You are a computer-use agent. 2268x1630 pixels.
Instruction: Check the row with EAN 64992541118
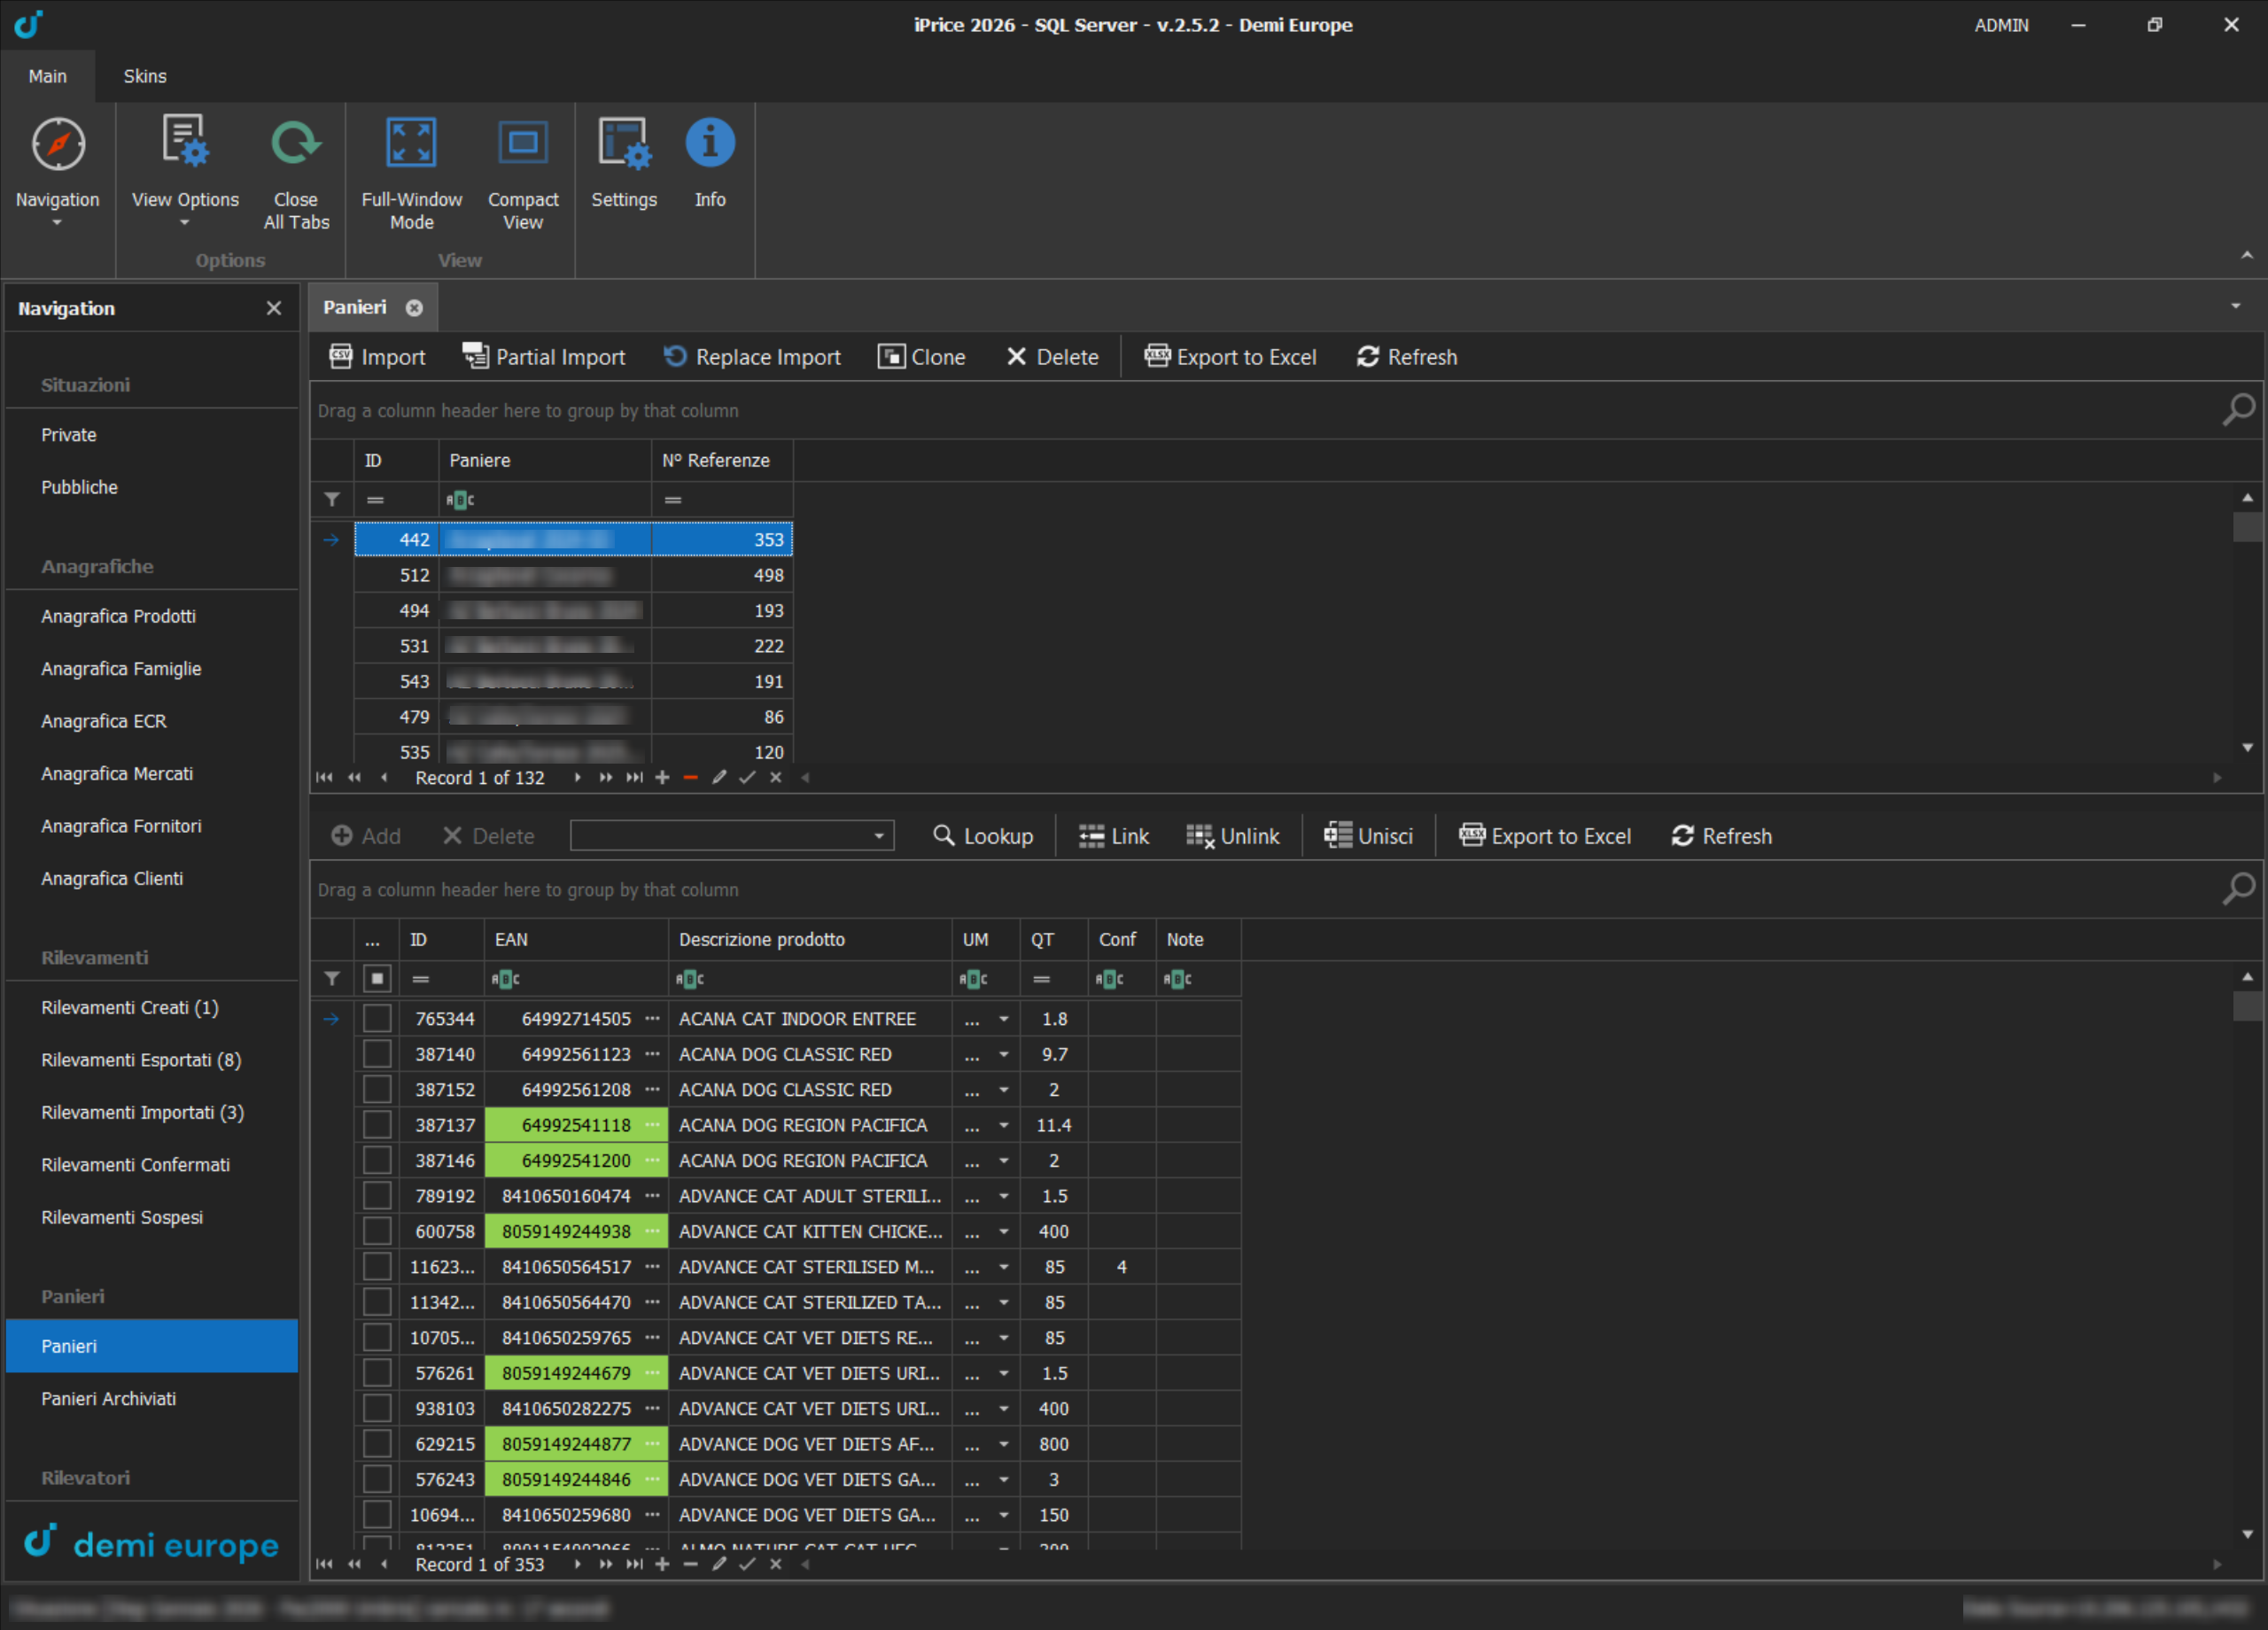click(377, 1125)
